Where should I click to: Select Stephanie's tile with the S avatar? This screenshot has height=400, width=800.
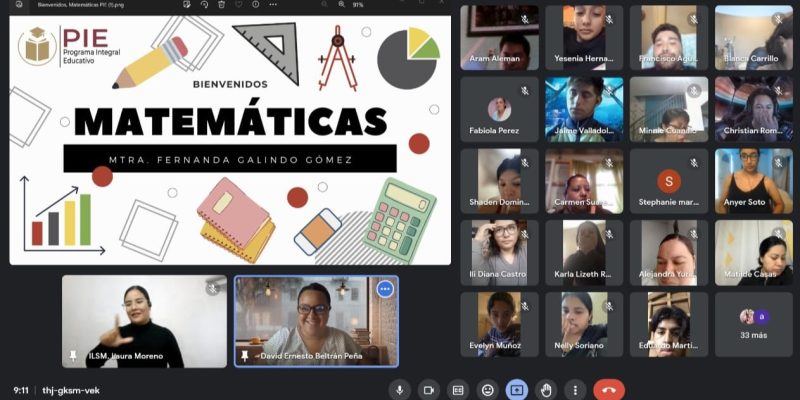tap(668, 181)
